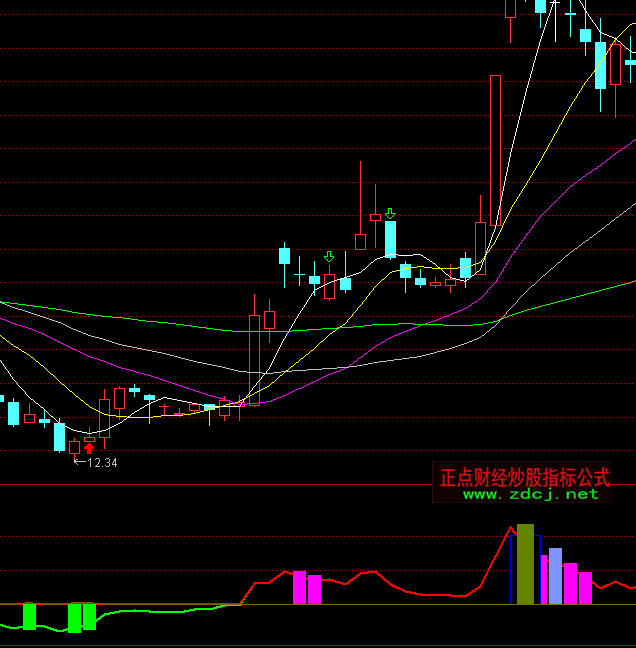
Task: Click the red candle below the leftmost green arrow
Action: point(329,286)
